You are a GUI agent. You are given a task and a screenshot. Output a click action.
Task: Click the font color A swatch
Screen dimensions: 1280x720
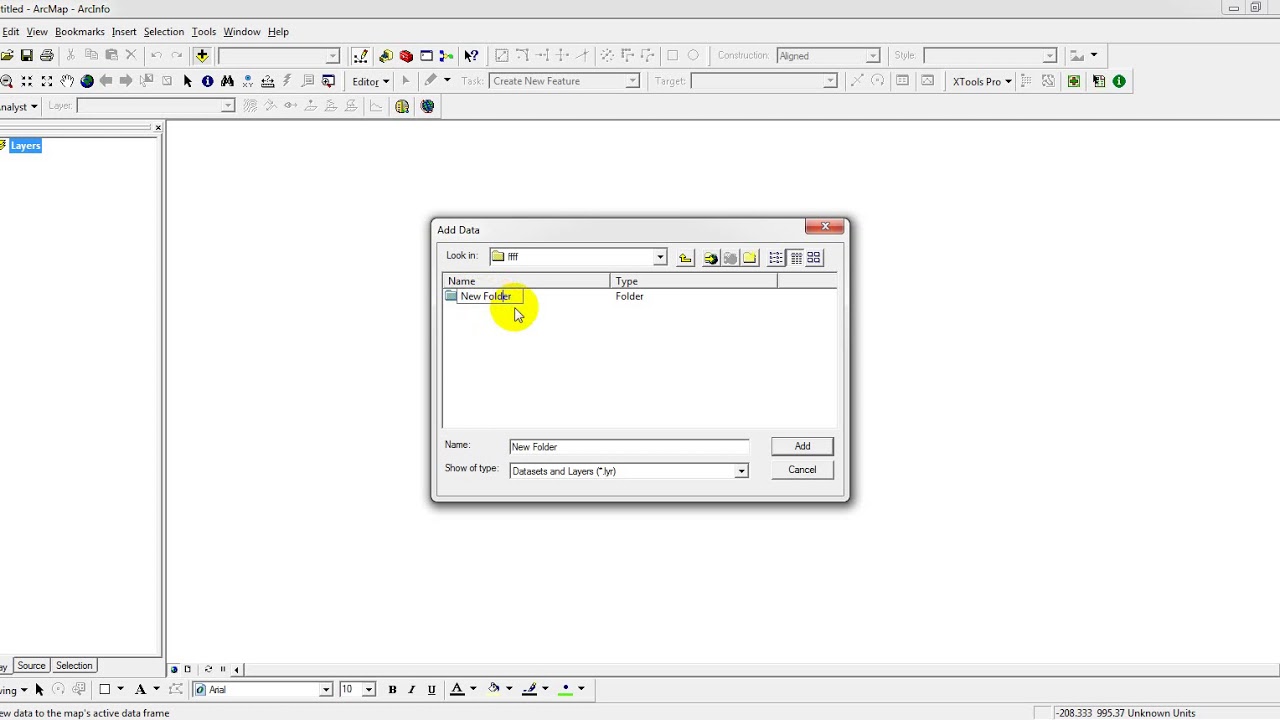457,689
